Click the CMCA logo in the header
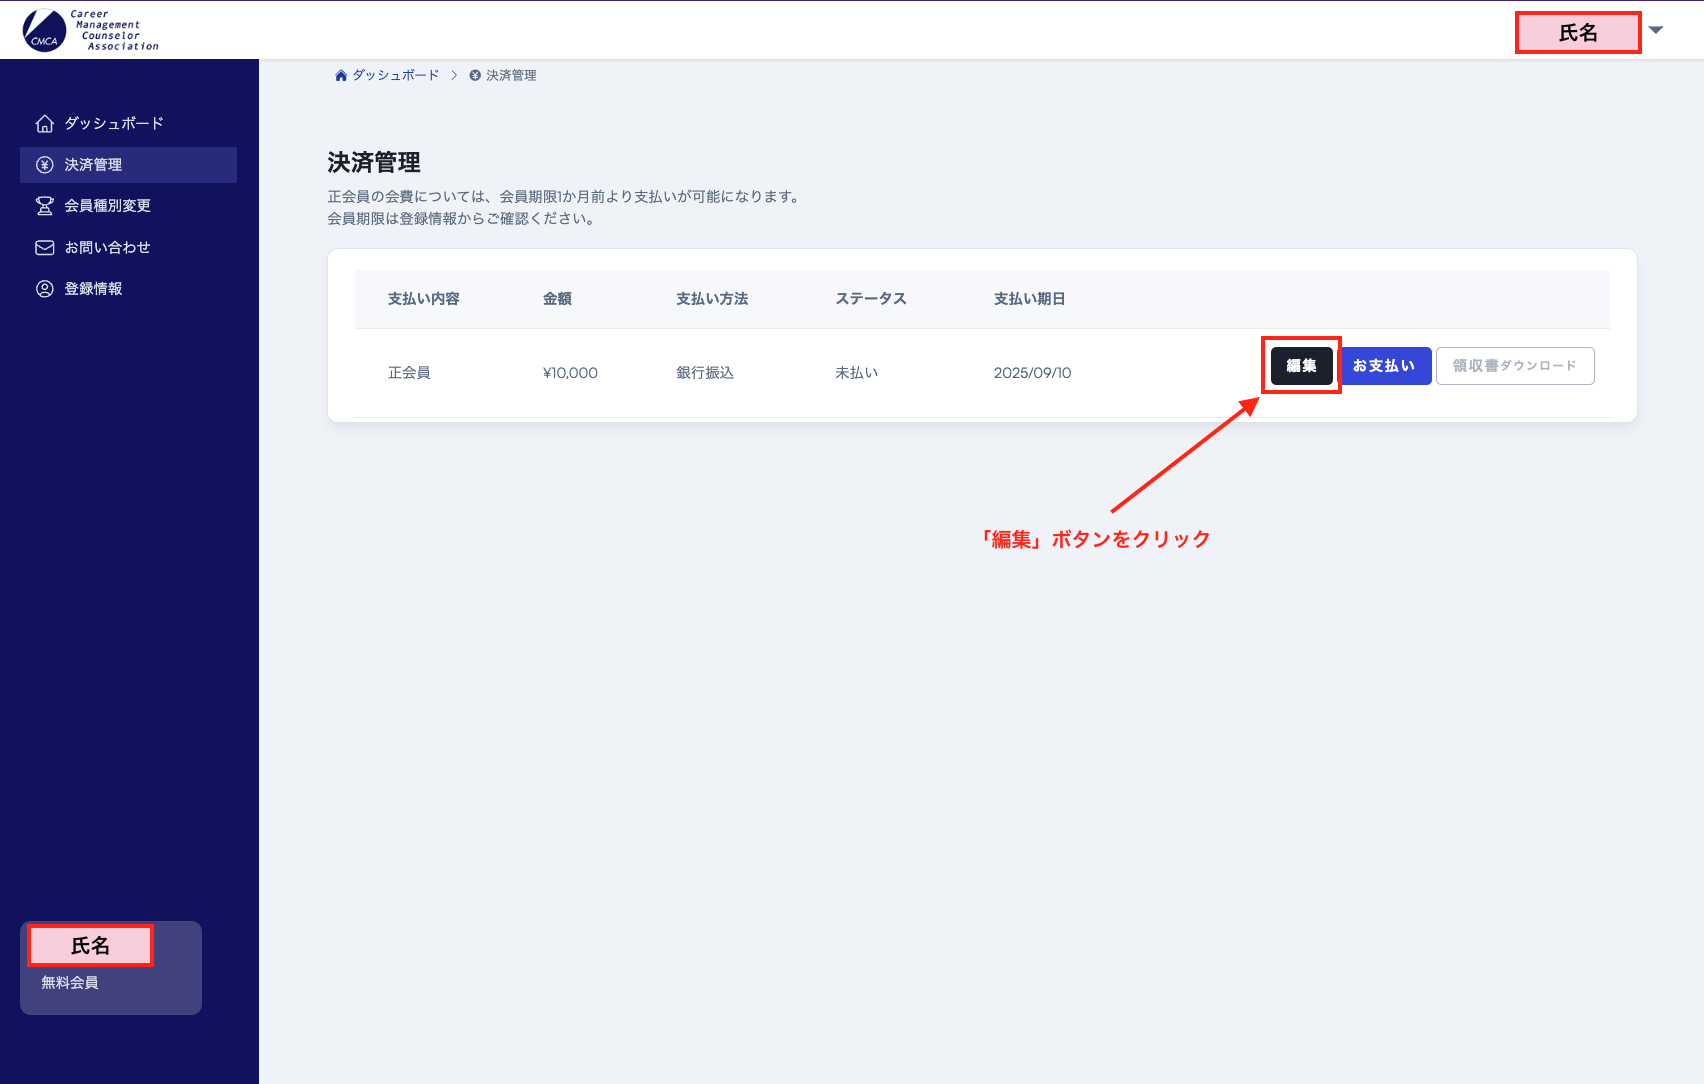This screenshot has width=1704, height=1084. point(90,30)
